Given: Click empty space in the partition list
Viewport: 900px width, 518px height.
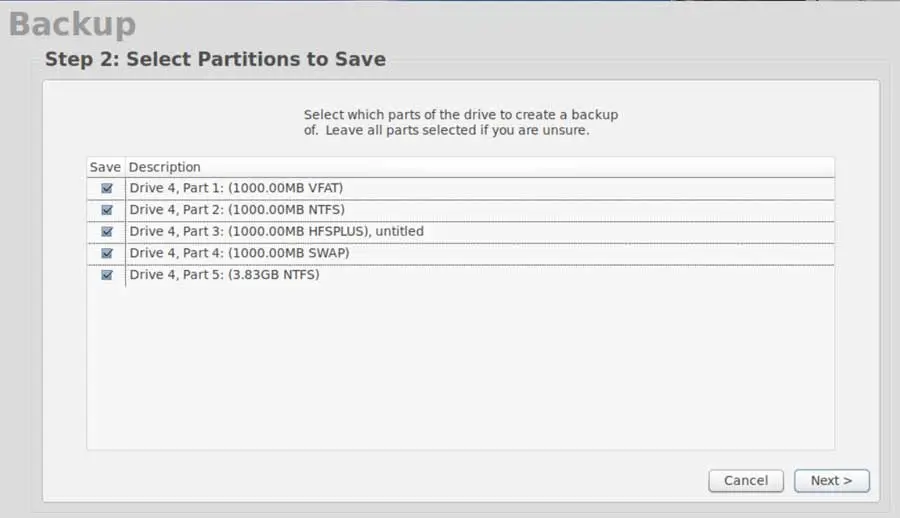Looking at the screenshot, I should click(x=460, y=370).
